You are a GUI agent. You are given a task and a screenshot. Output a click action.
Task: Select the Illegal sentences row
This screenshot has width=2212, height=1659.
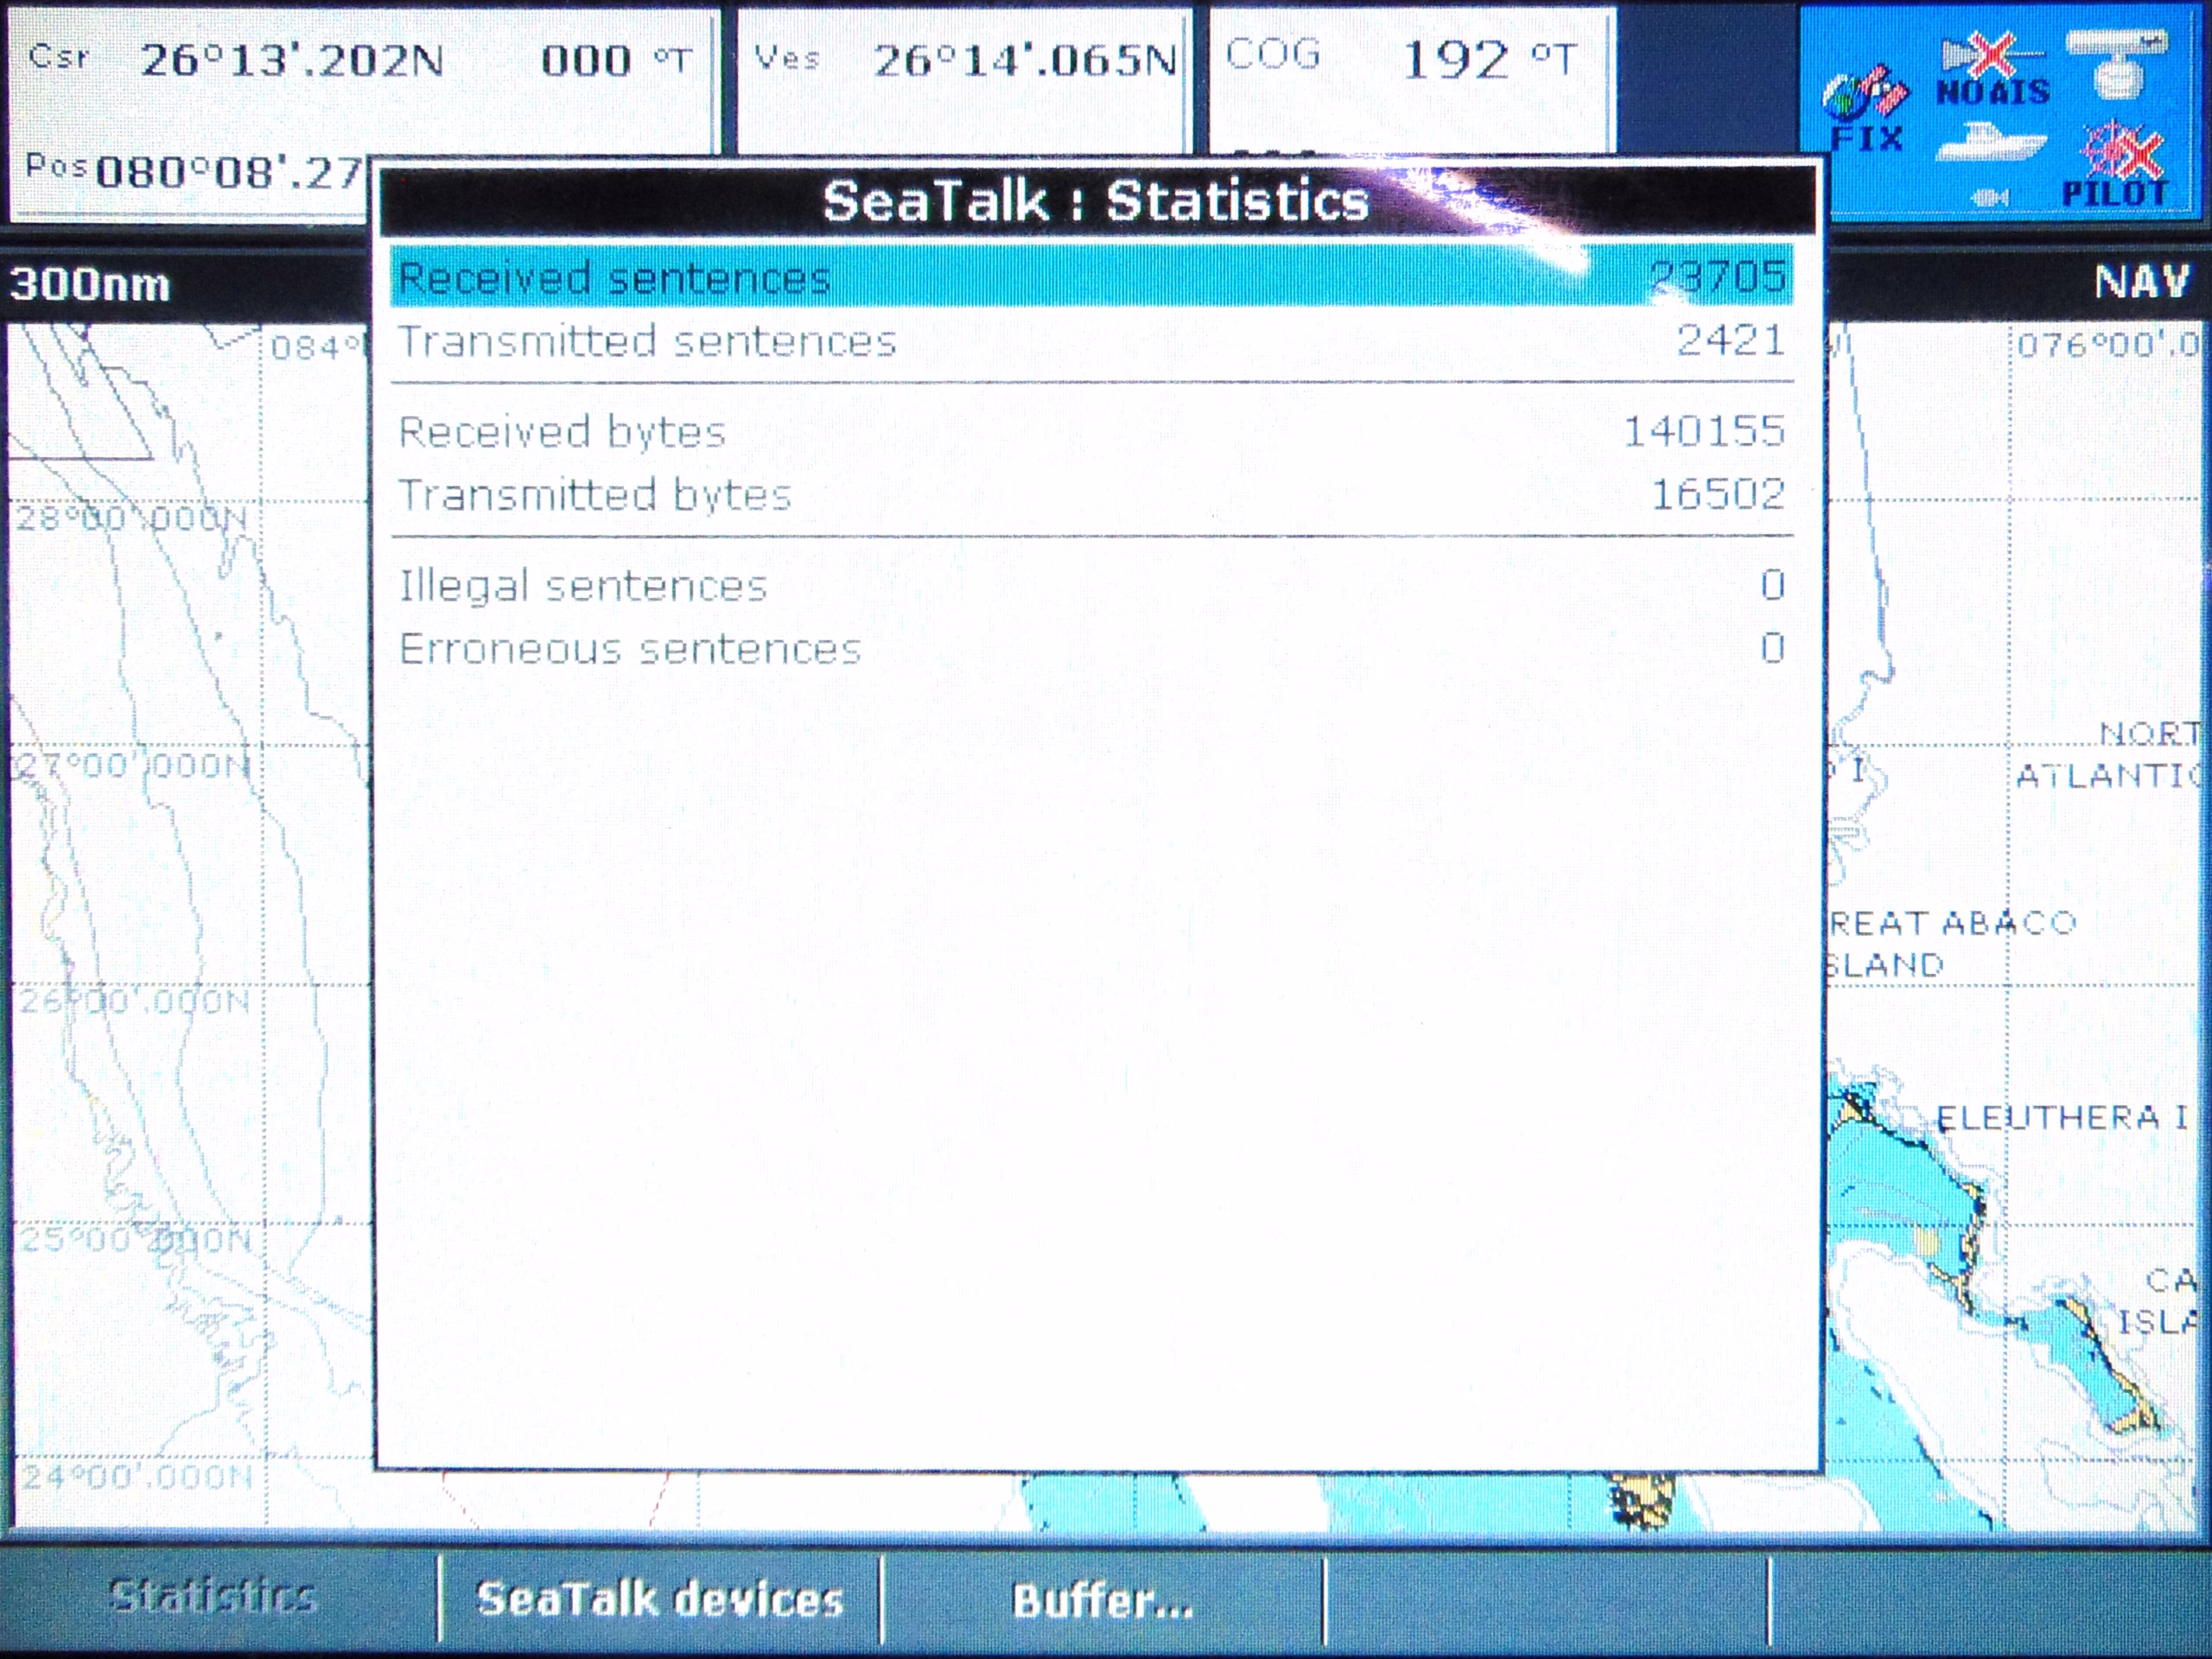(x=1091, y=585)
